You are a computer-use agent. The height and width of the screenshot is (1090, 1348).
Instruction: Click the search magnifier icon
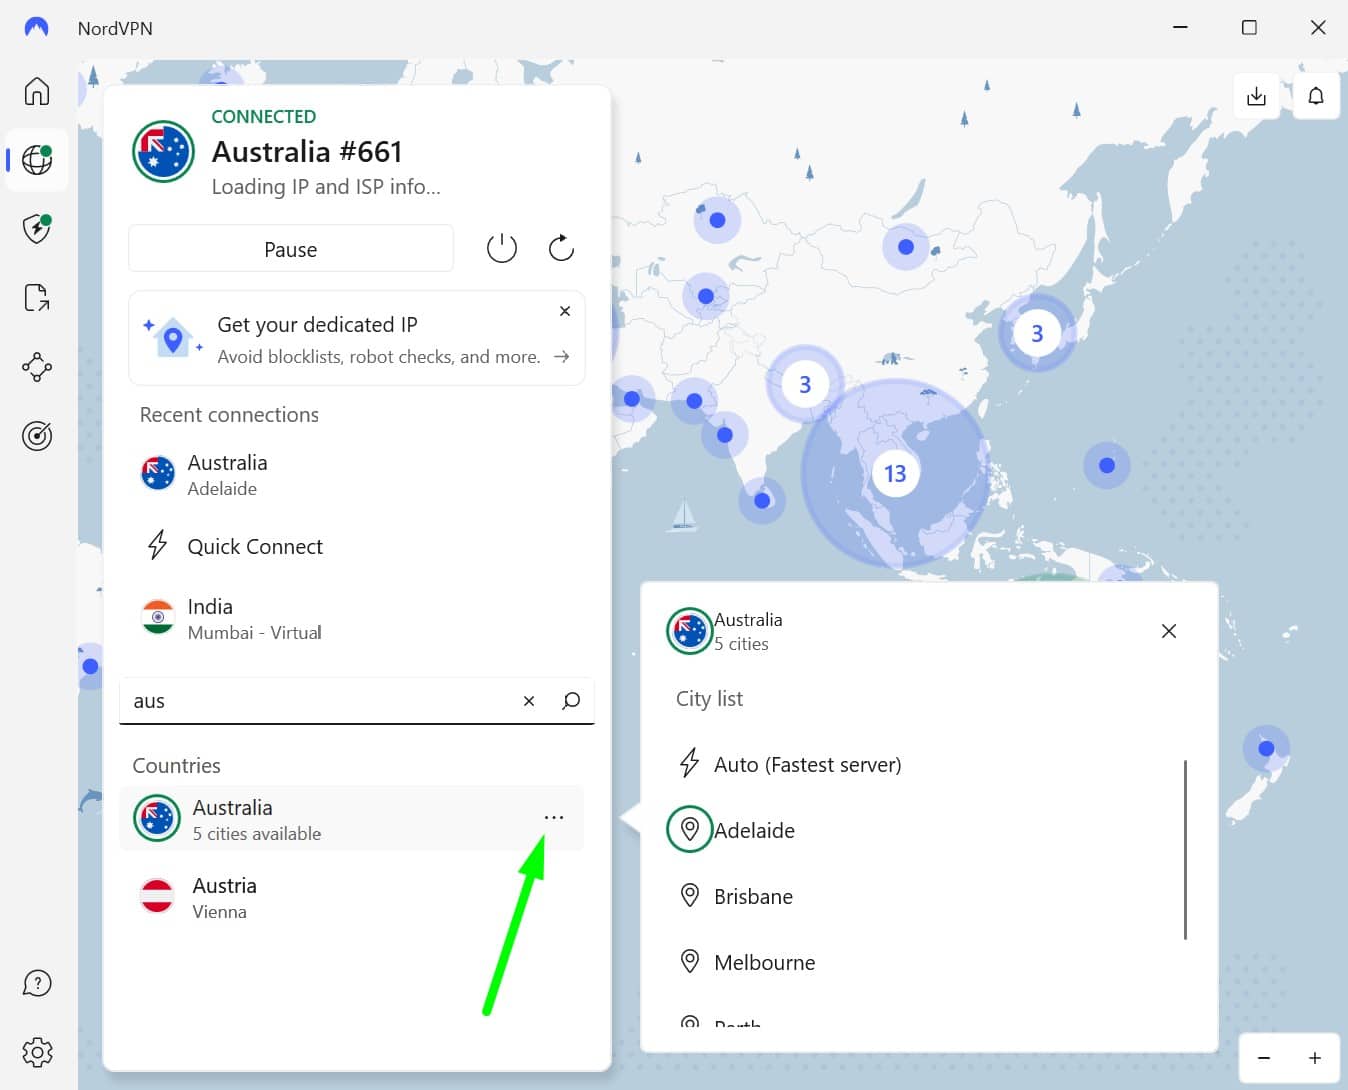[x=571, y=701]
